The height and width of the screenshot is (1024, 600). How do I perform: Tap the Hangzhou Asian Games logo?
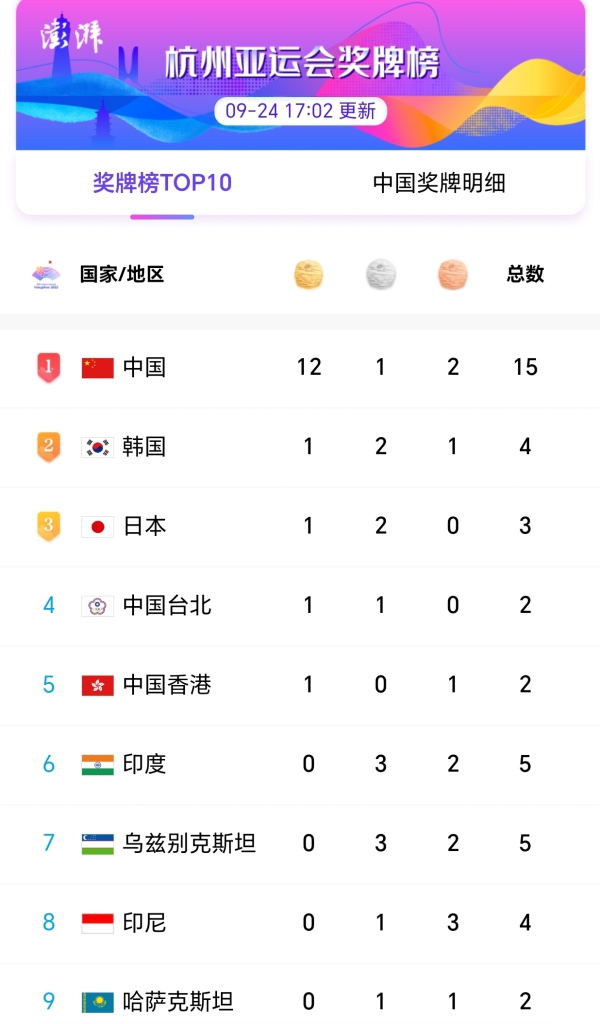[46, 275]
